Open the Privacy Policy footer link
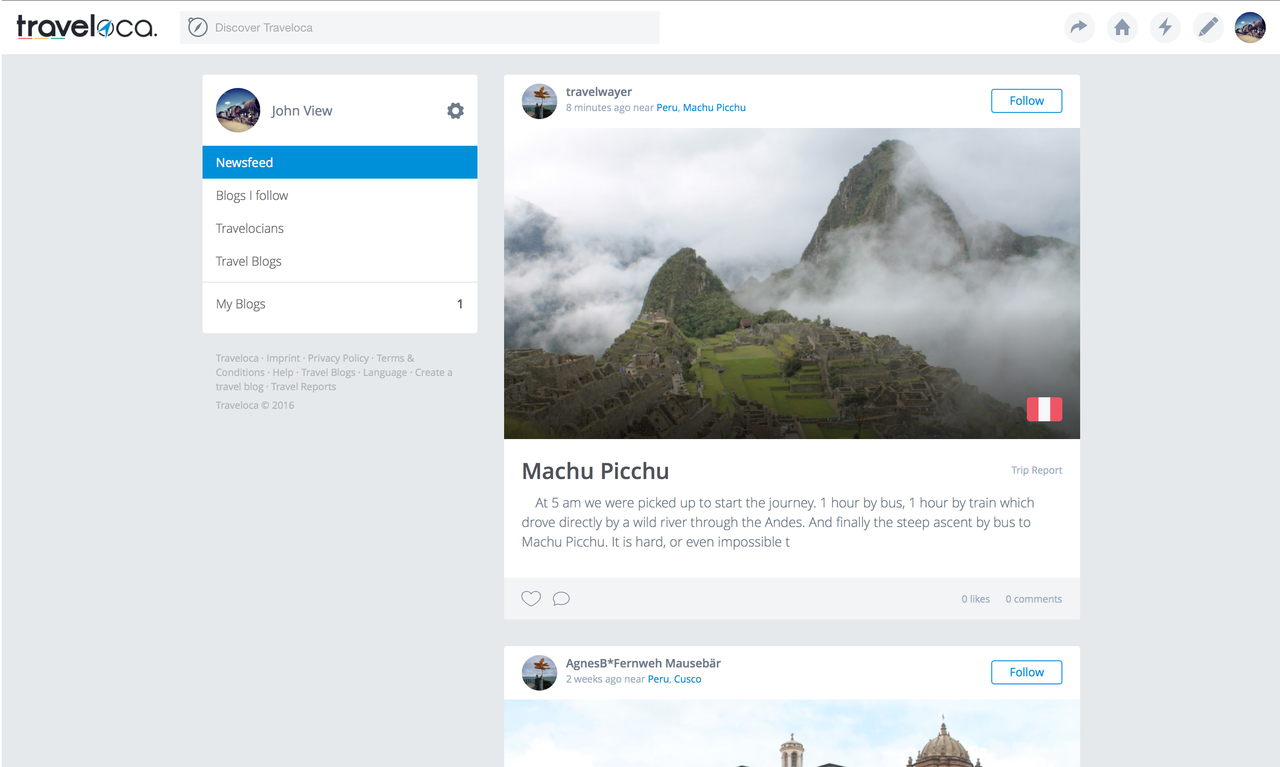1280x767 pixels. pos(338,358)
